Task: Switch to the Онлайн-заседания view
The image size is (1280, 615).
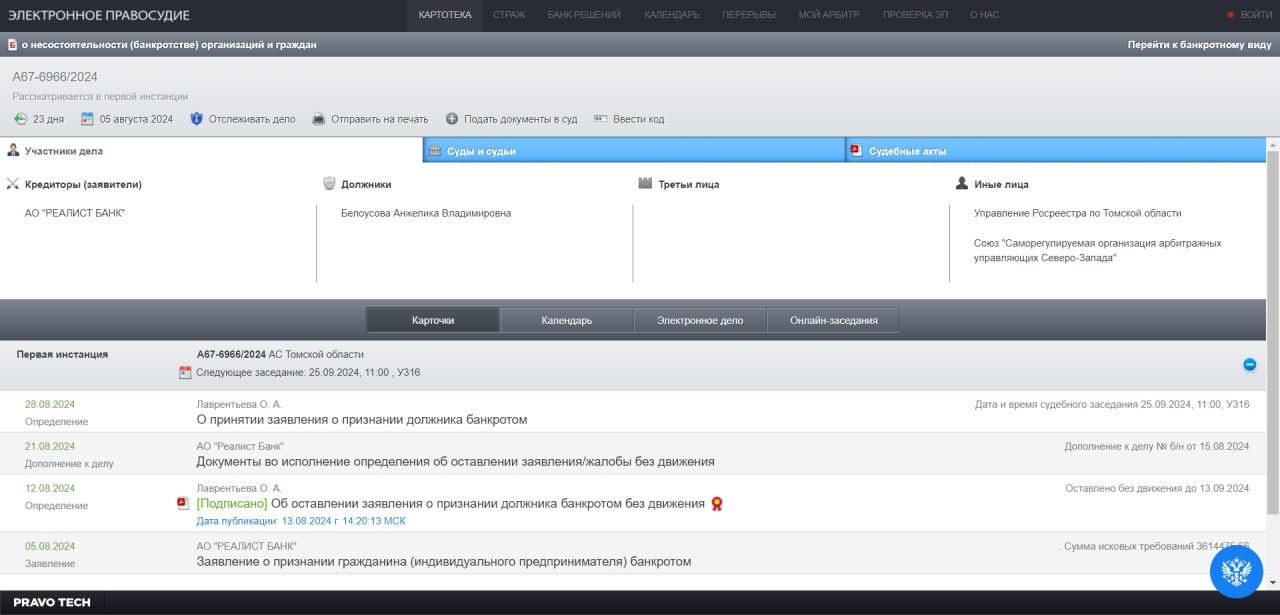Action: pos(833,320)
